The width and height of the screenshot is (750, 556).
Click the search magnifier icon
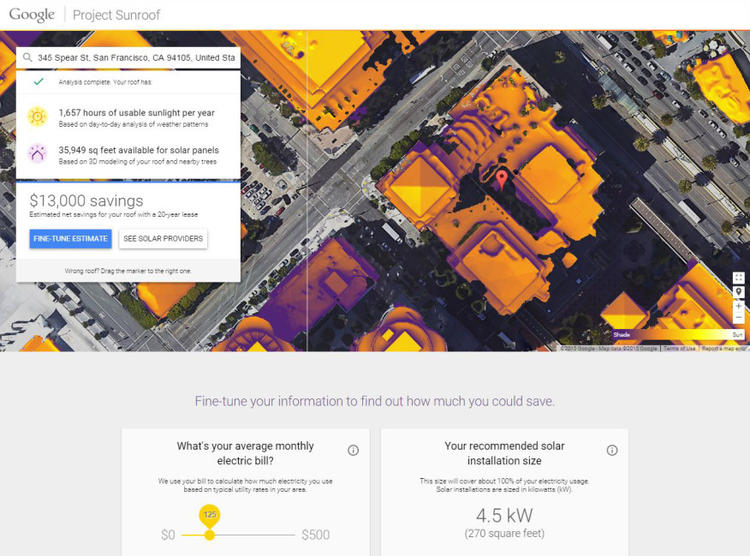(29, 58)
